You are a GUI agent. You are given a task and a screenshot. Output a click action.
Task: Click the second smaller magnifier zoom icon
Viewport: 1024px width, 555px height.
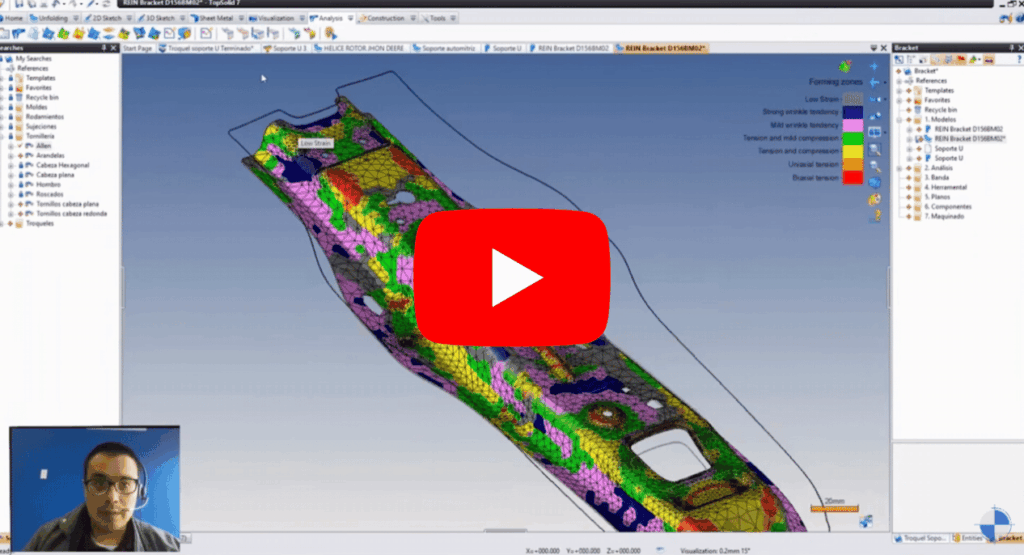(874, 166)
